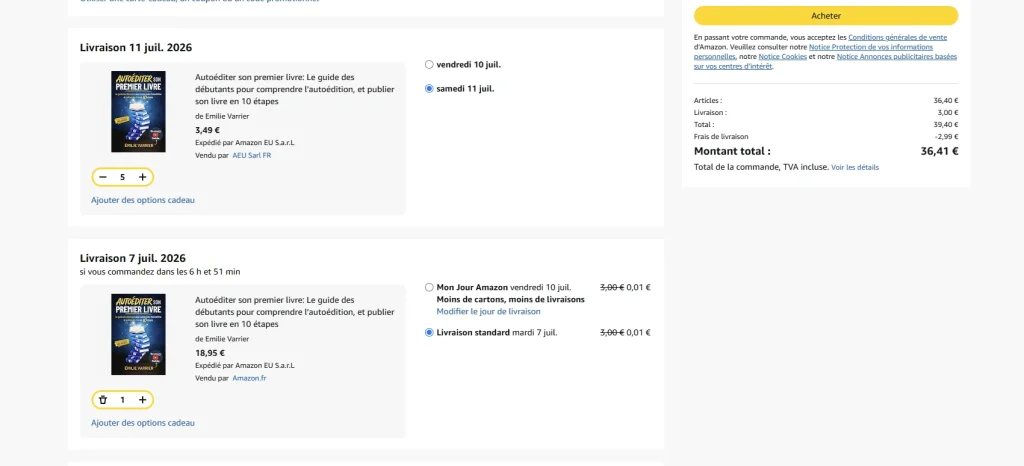Choose Livraison standard mardi 7 juil.
This screenshot has height=466, width=1024.
(x=429, y=332)
